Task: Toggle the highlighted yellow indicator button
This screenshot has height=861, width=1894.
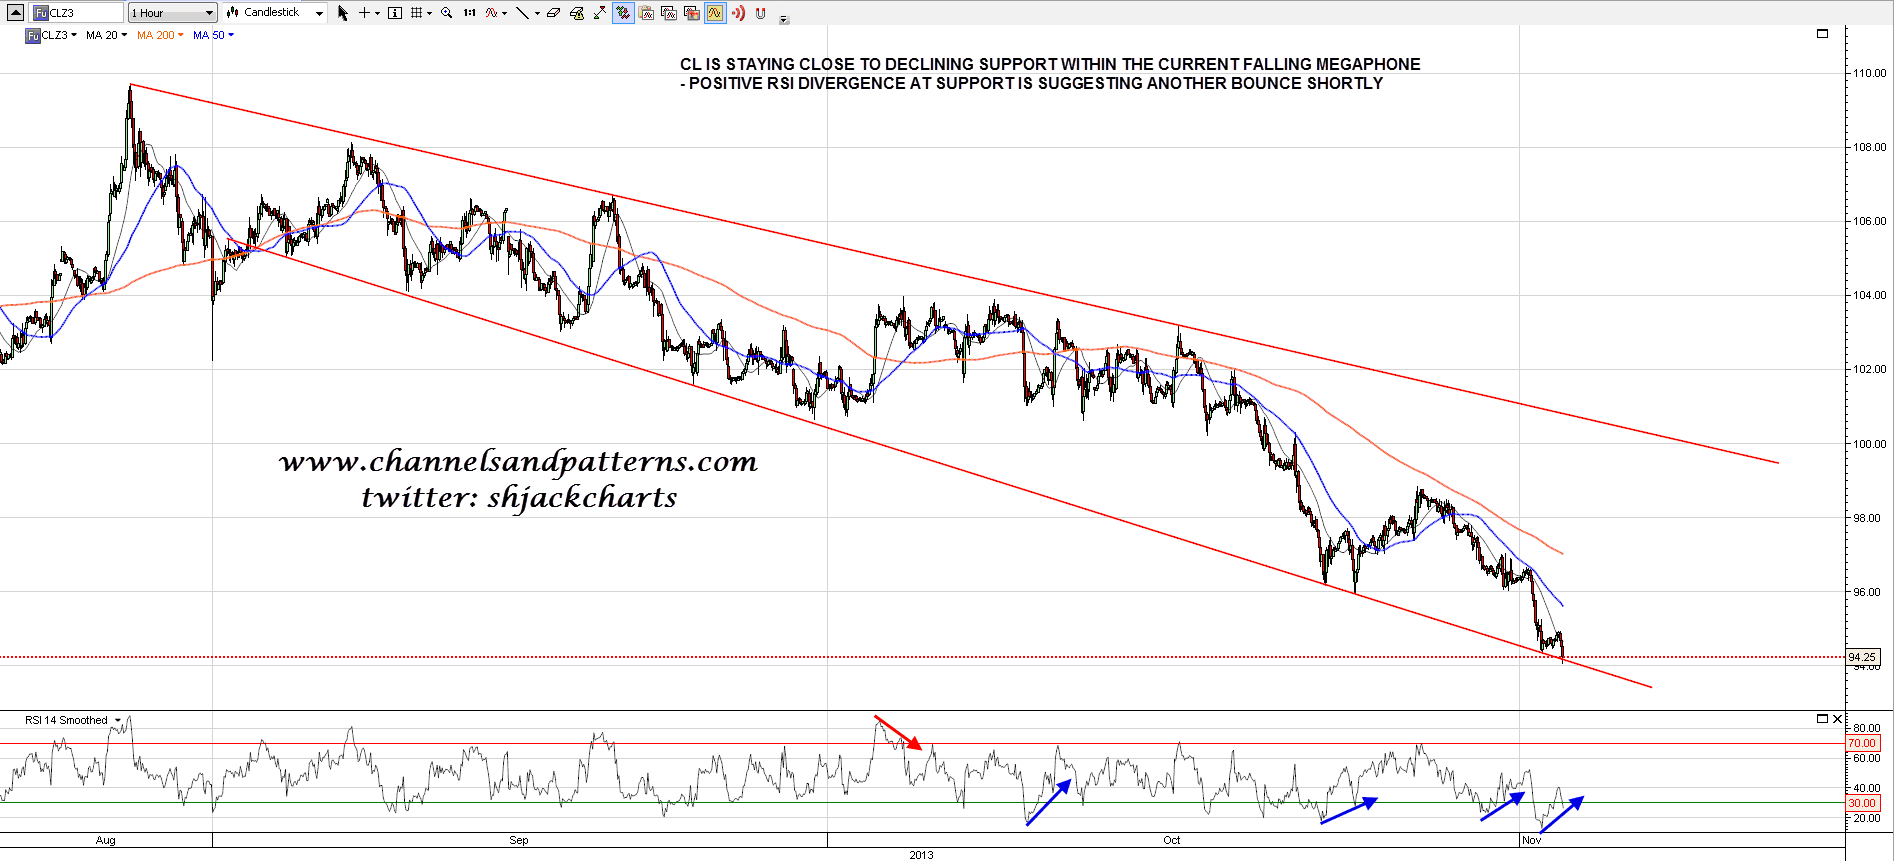Action: tap(715, 13)
